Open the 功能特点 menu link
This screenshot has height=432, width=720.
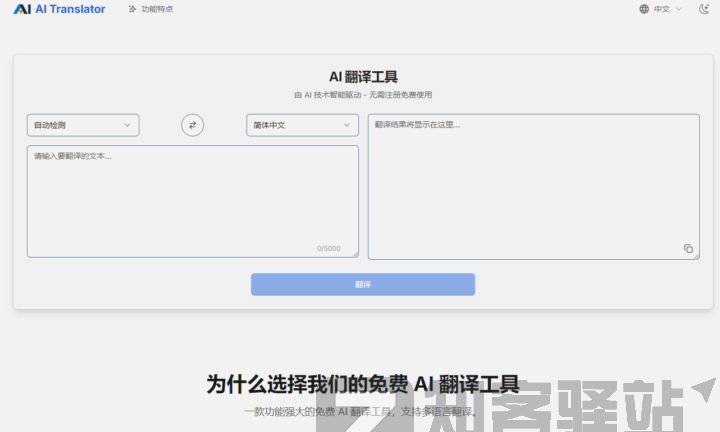151,9
